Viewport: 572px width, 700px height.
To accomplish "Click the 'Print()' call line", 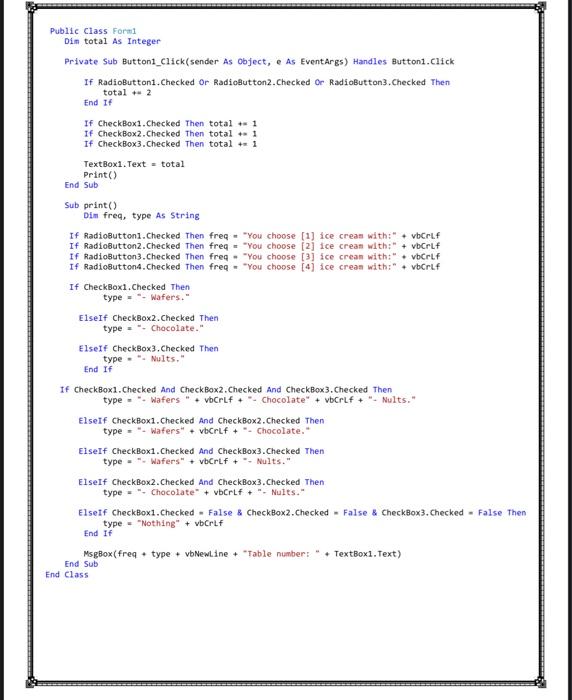I will (x=100, y=175).
